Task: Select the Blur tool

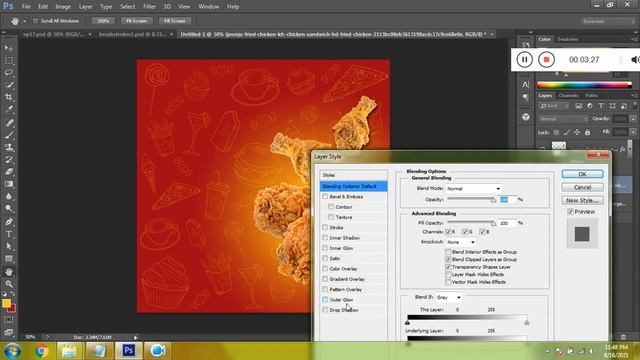Action: (x=9, y=196)
